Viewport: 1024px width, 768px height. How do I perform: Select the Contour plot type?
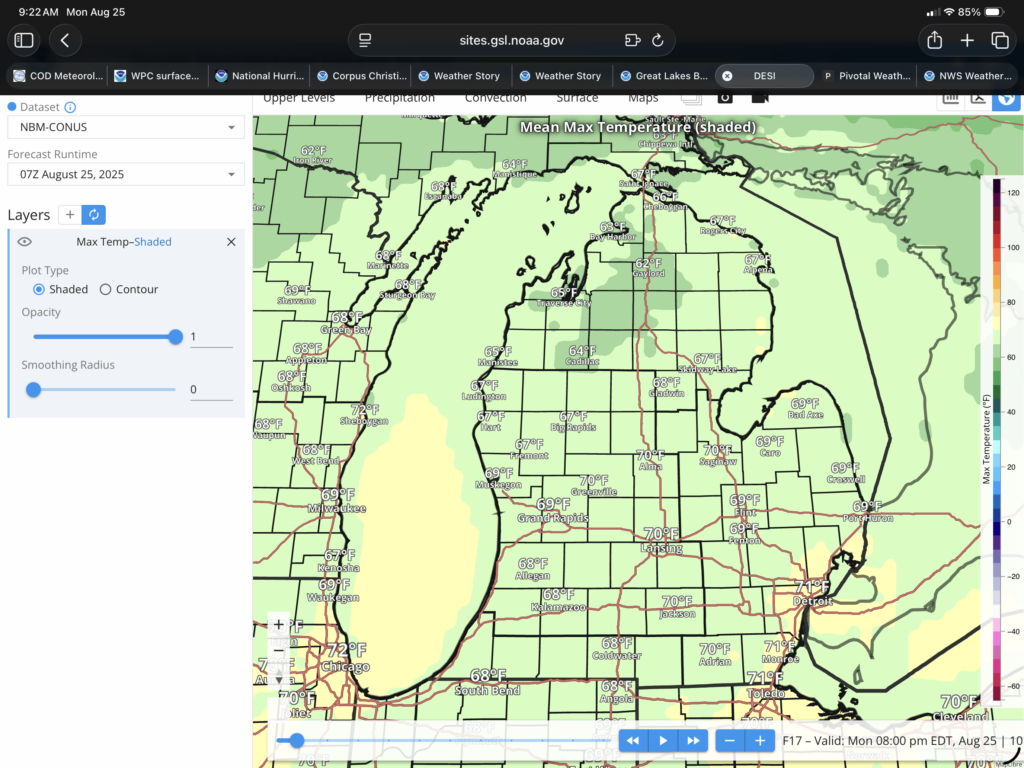click(106, 289)
